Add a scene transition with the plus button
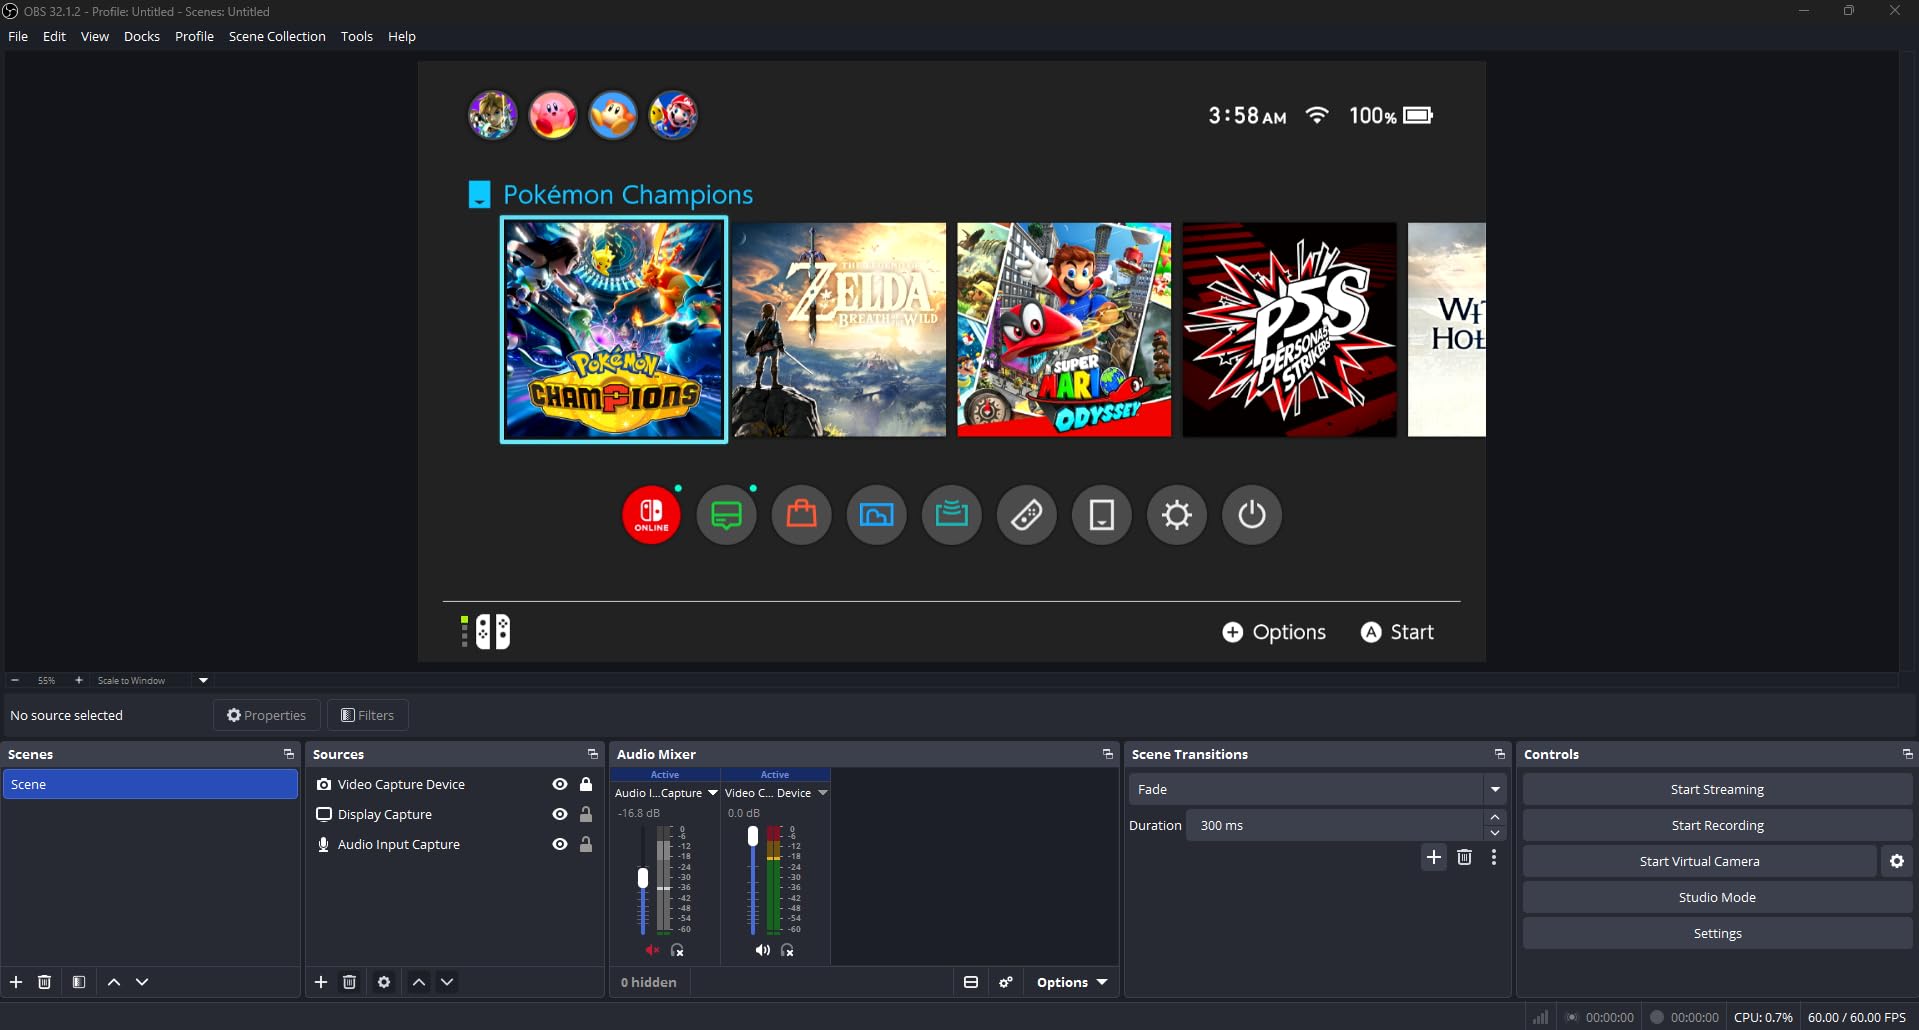This screenshot has height=1030, width=1919. click(x=1434, y=857)
